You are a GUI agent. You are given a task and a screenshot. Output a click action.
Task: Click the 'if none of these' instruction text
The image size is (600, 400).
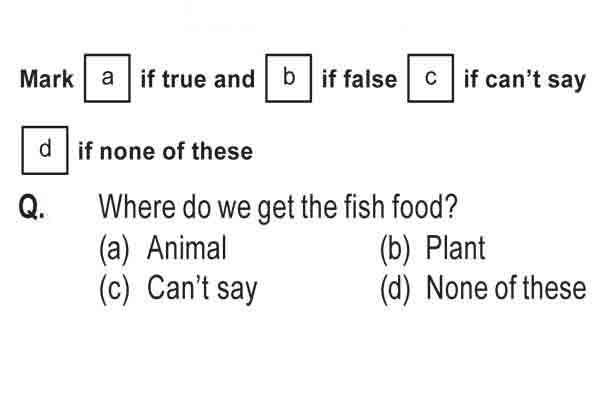165,151
